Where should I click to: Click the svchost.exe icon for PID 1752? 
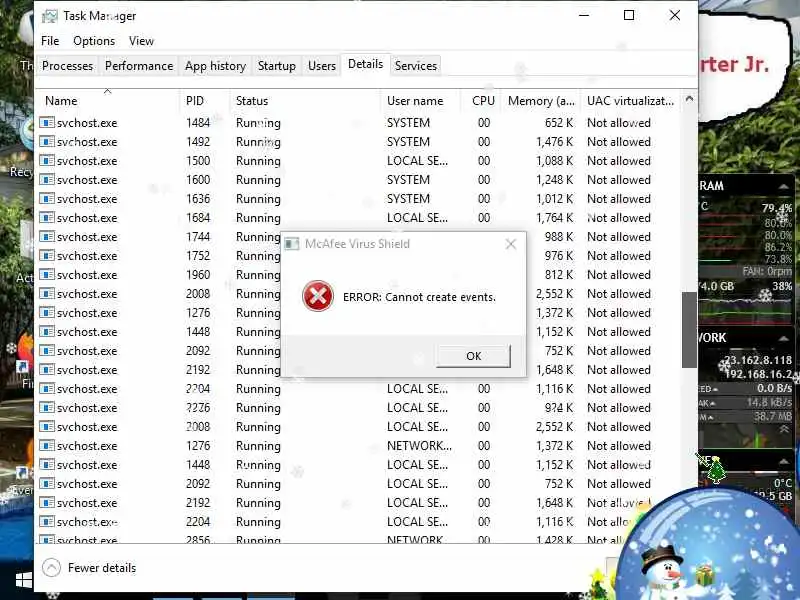(47, 256)
